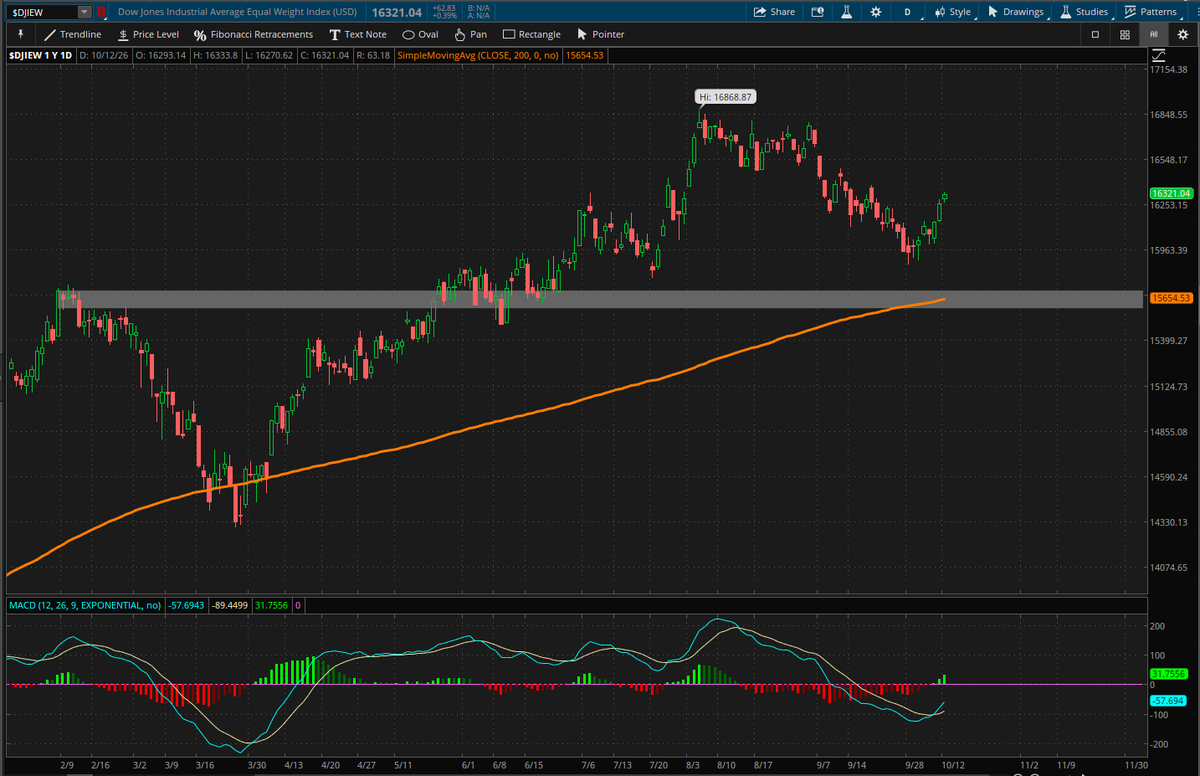Switch to grid chart layout icon

click(x=1125, y=34)
